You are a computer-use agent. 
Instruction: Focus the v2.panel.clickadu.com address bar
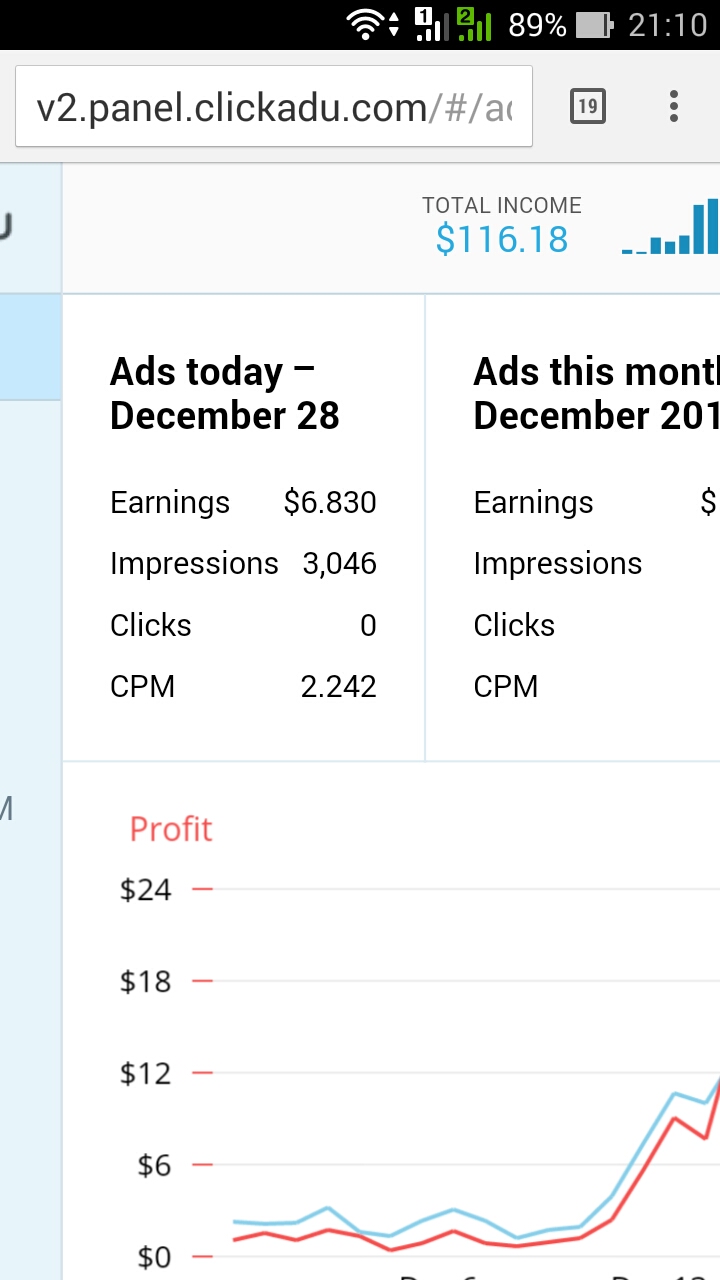click(x=273, y=107)
